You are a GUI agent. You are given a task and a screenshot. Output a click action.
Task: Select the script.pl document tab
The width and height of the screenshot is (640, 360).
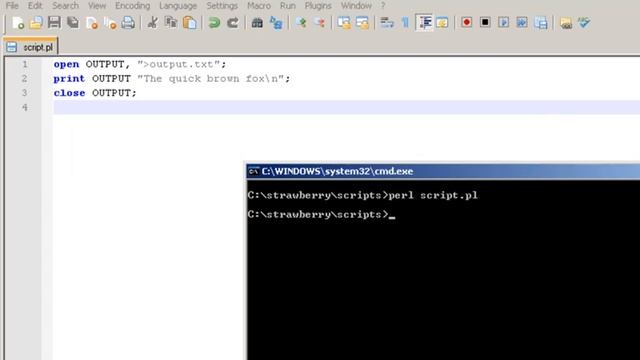tap(31, 47)
